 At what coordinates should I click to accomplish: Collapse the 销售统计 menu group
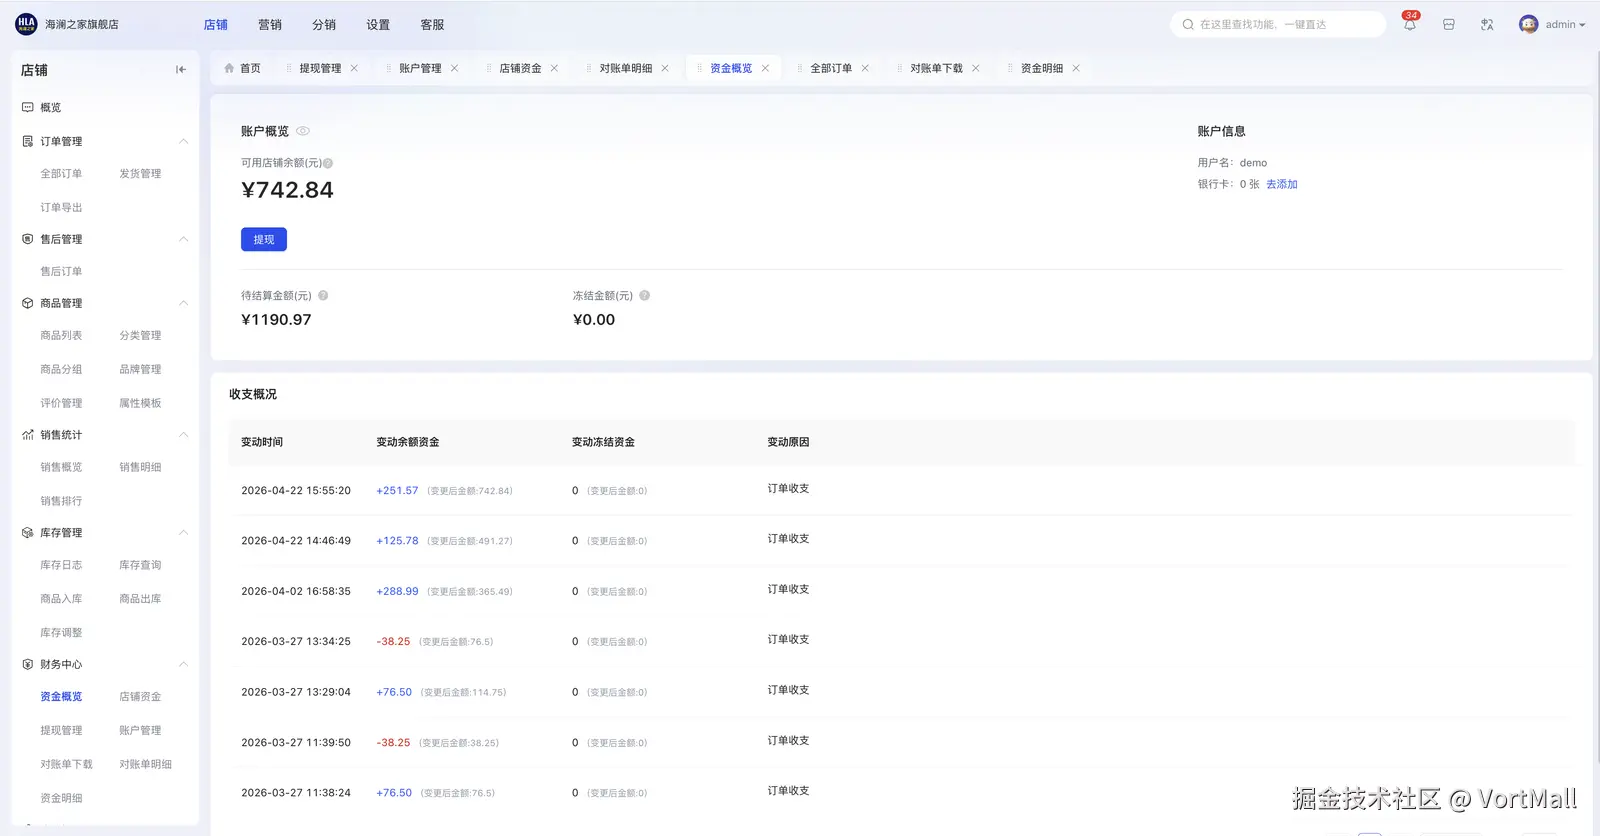tap(183, 435)
